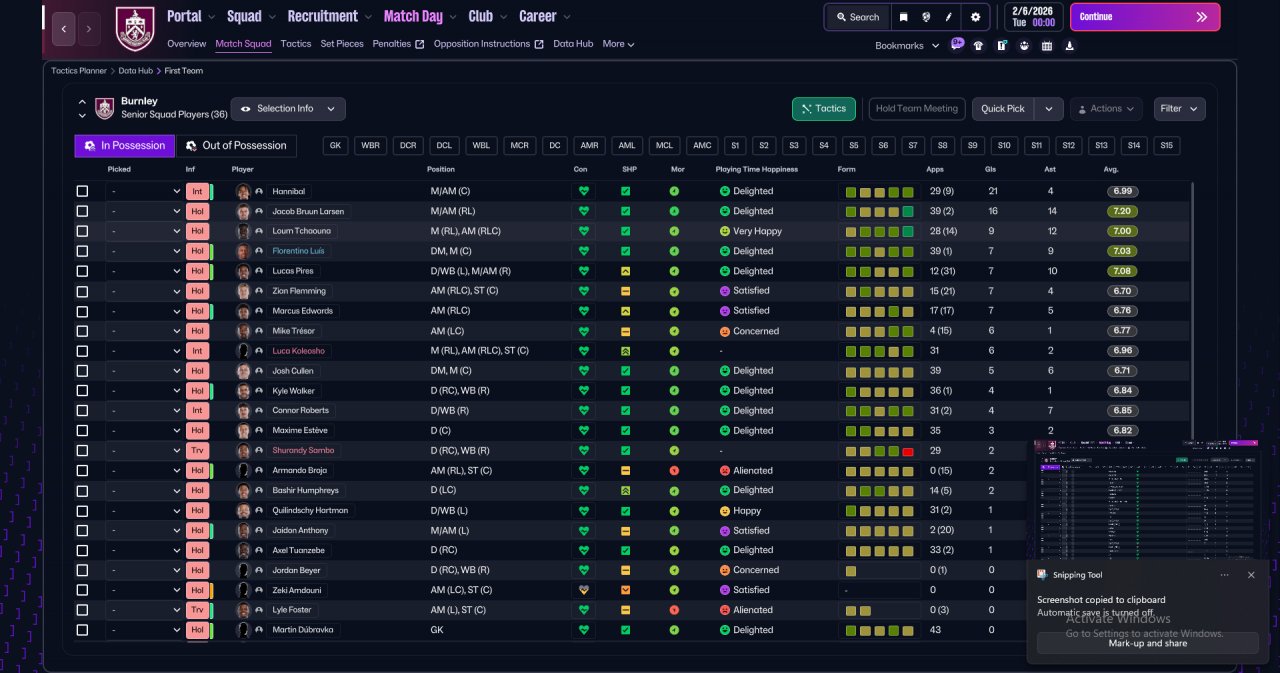Open the settings gear icon

975,17
